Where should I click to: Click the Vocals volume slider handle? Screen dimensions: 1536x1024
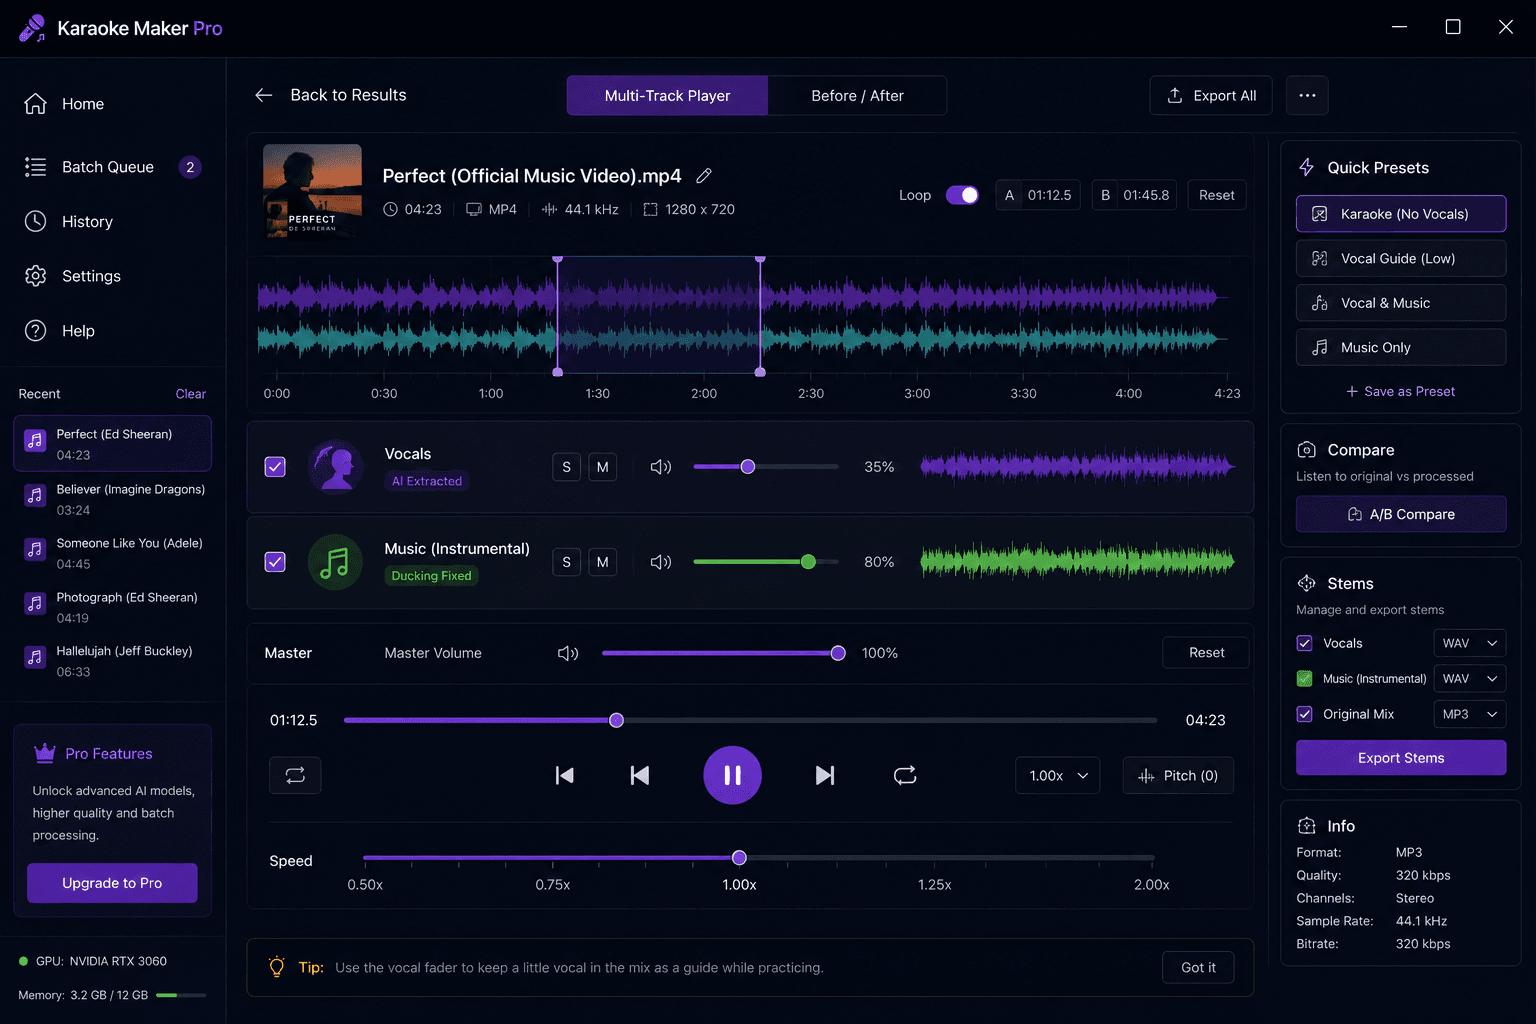747,467
